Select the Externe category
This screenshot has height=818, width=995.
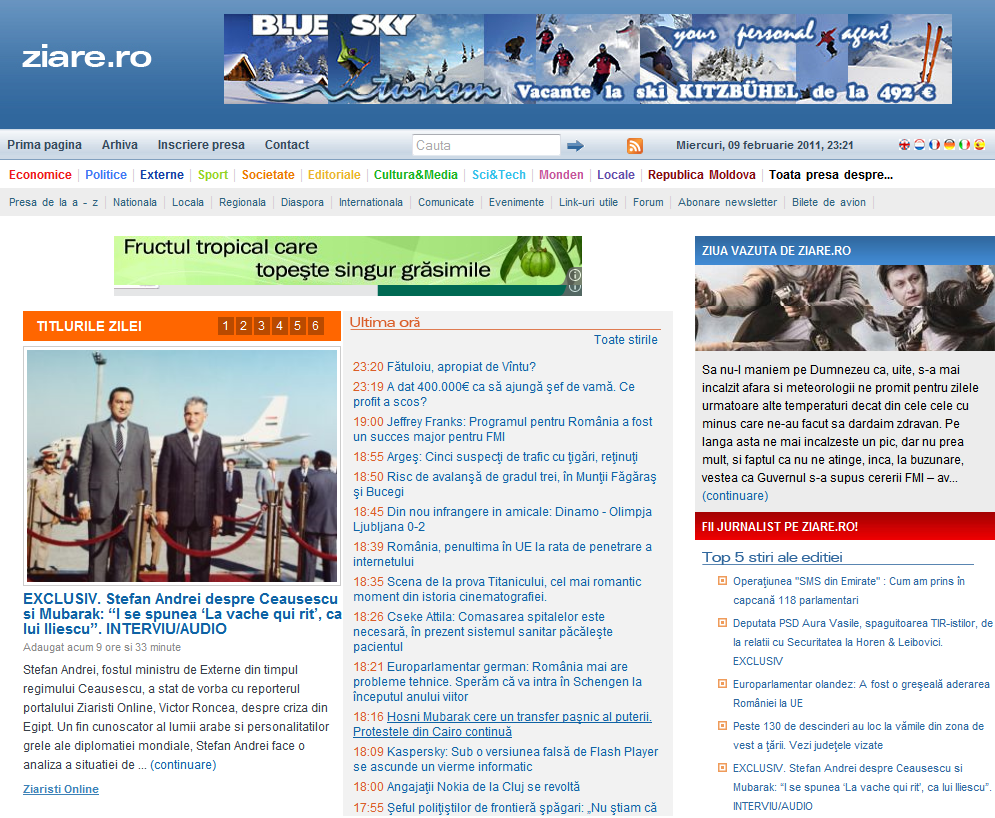pyautogui.click(x=162, y=175)
